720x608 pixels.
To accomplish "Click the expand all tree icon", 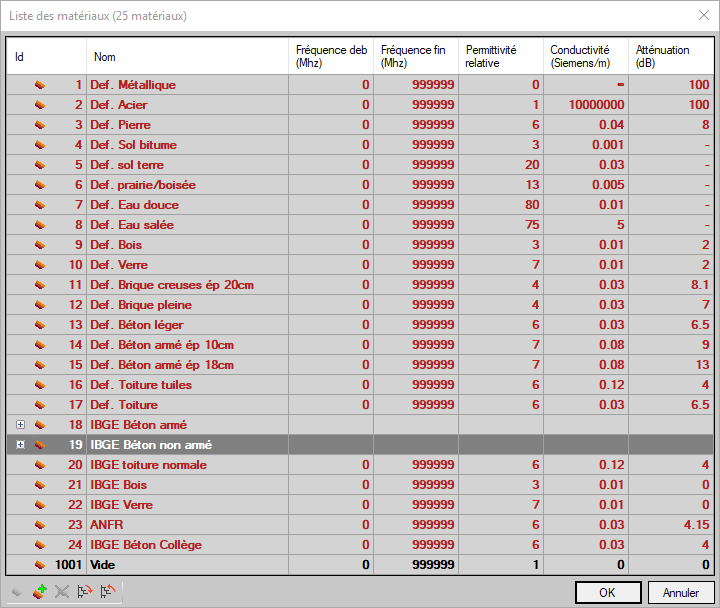I will (x=84, y=591).
